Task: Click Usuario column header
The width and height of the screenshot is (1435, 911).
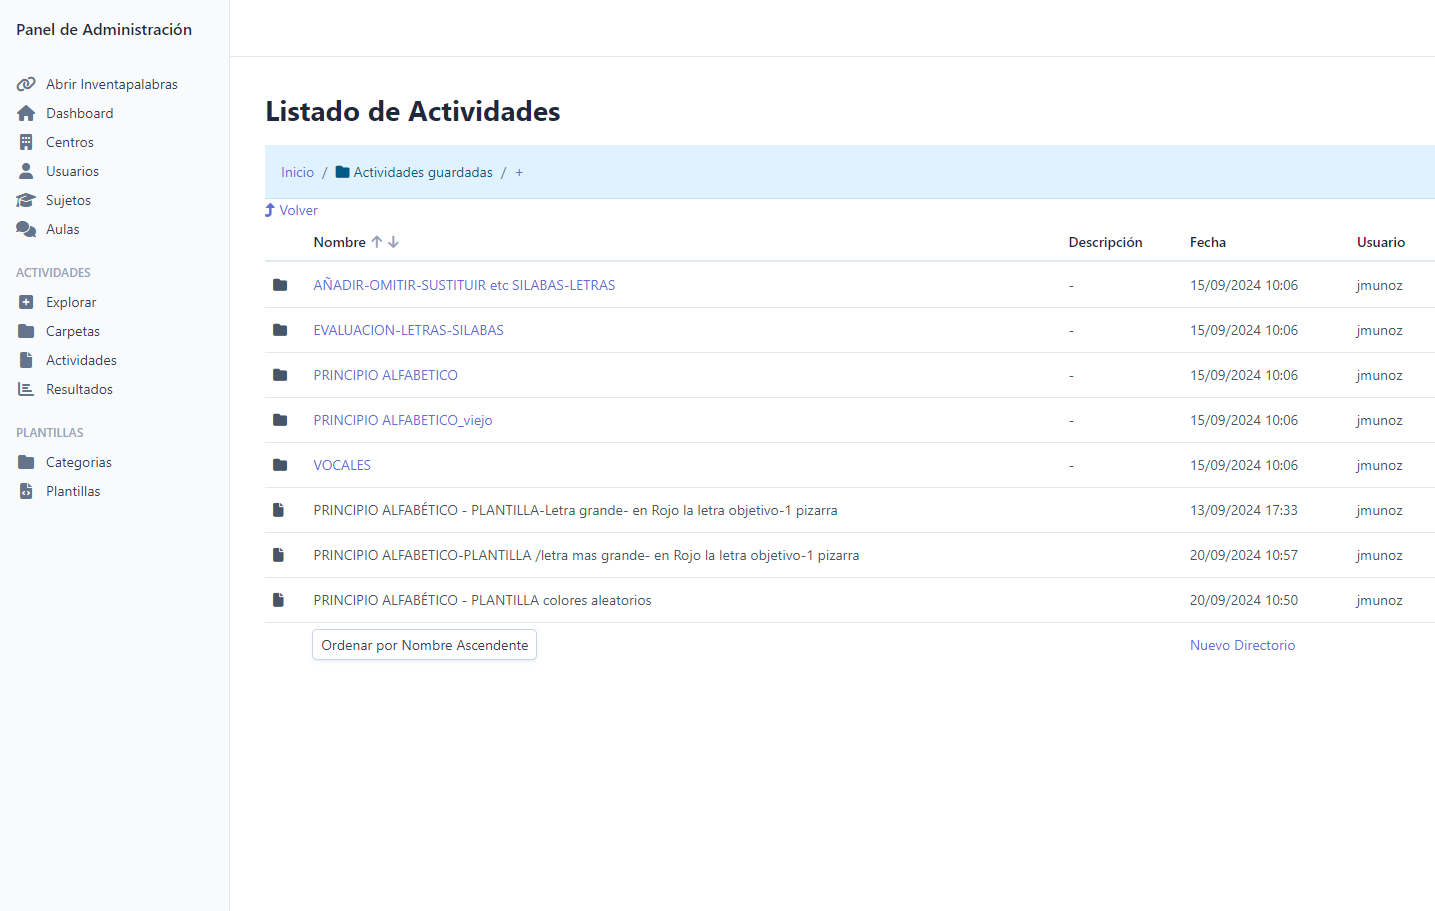Action: coord(1381,242)
